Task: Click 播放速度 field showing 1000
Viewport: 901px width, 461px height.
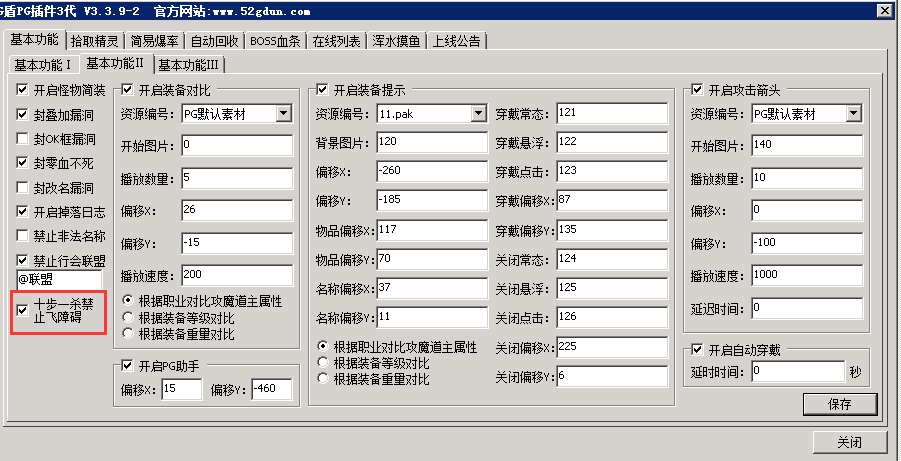Action: 807,275
